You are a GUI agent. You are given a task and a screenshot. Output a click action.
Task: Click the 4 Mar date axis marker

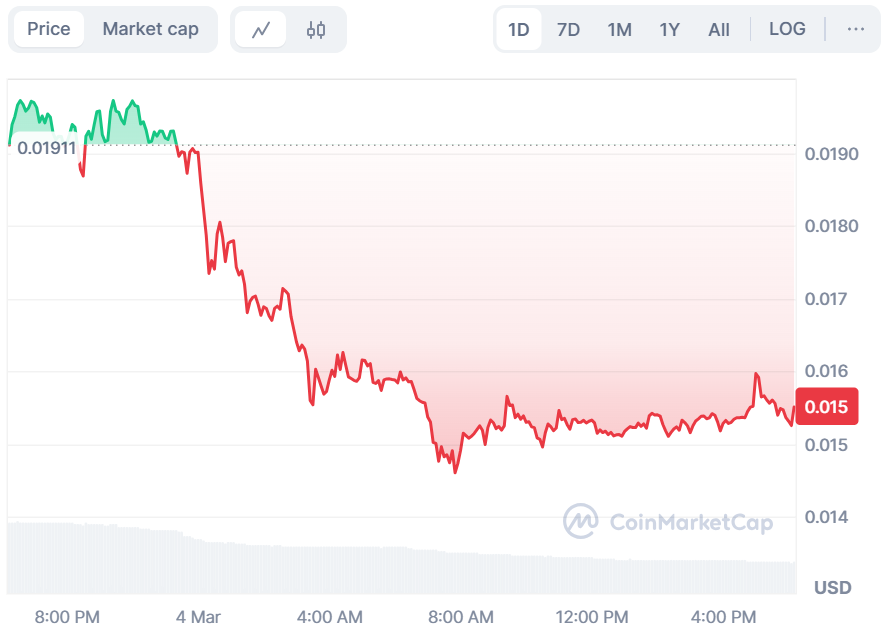click(x=198, y=616)
